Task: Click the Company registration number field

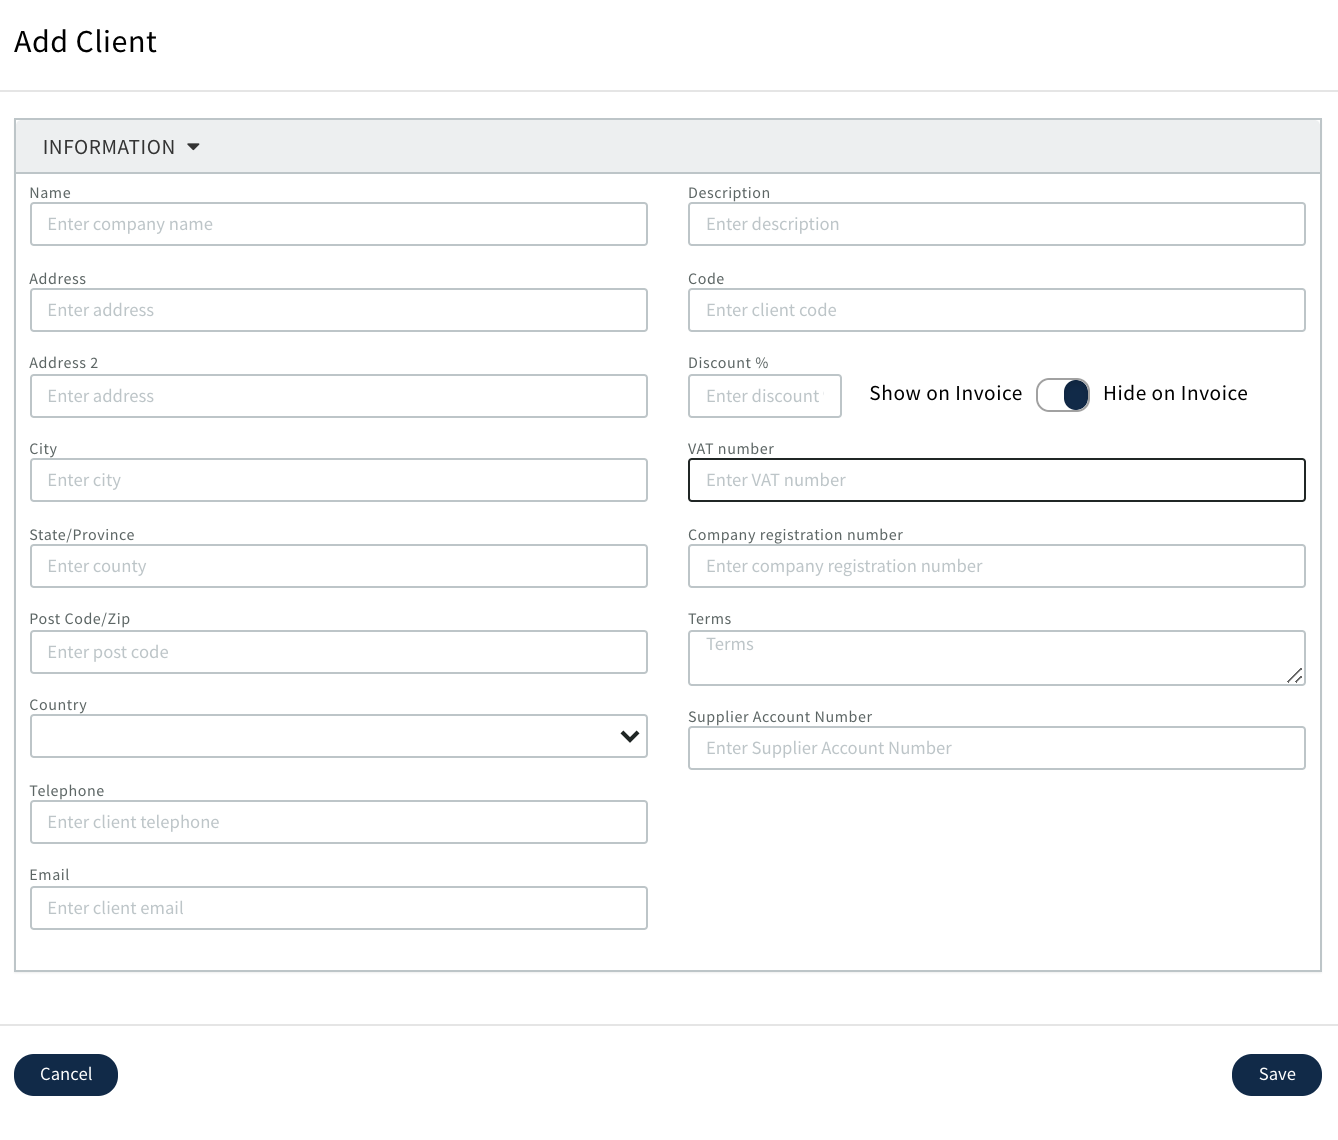Action: (996, 566)
